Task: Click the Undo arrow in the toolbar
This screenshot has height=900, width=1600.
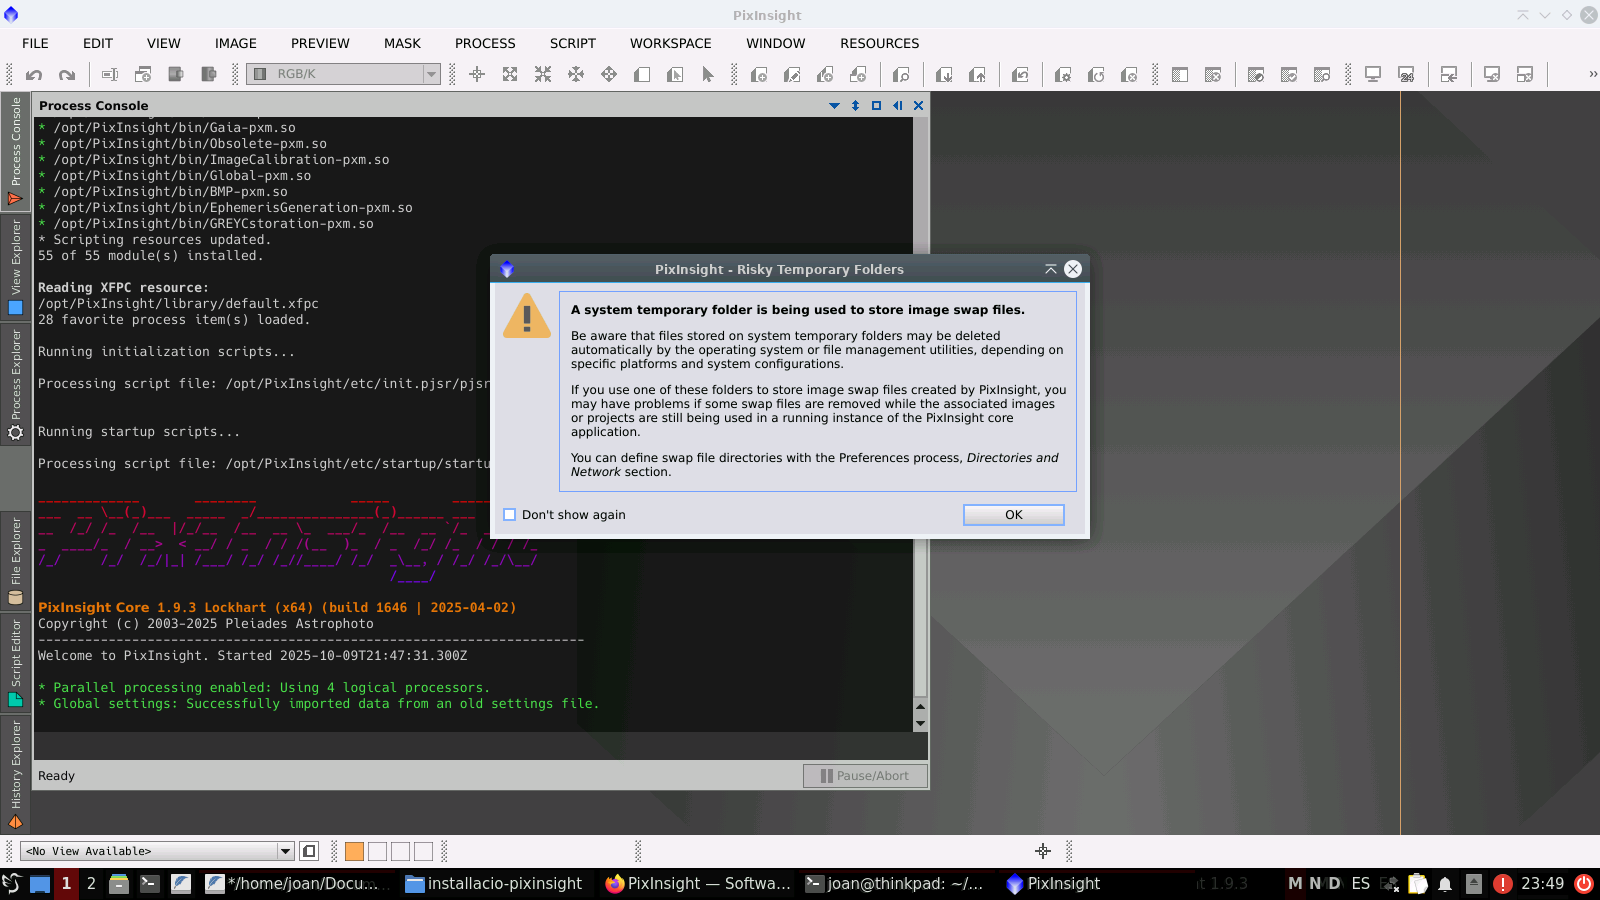Action: coord(34,75)
